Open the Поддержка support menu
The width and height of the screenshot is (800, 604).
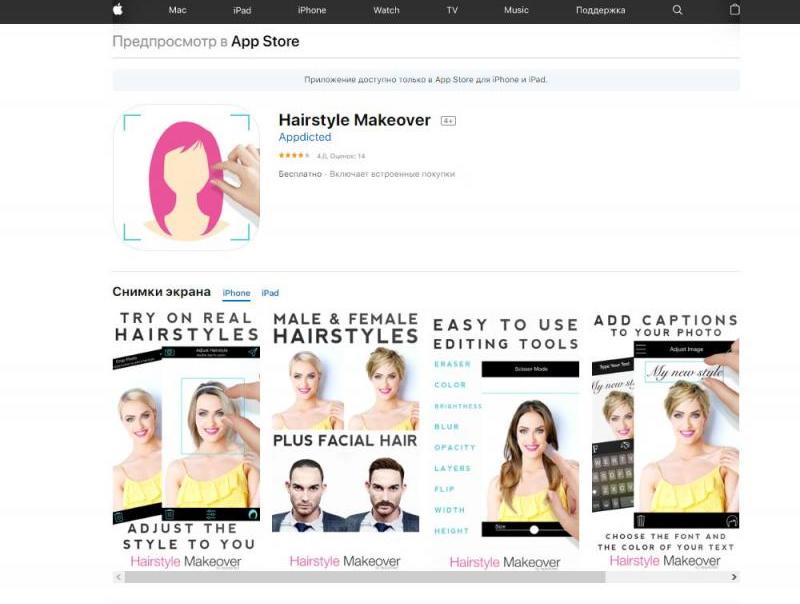click(601, 10)
